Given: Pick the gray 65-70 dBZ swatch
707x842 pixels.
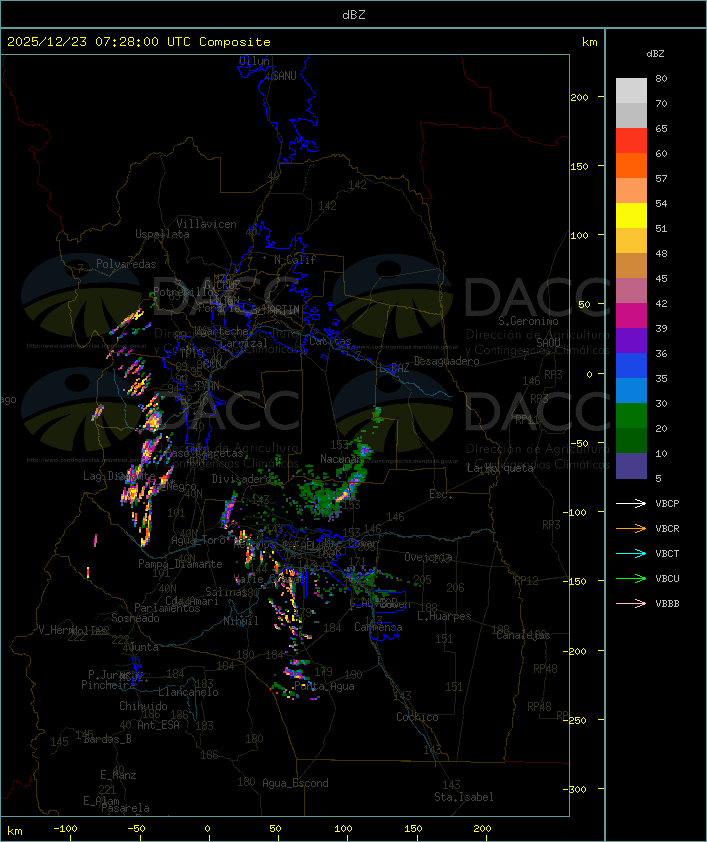Looking at the screenshot, I should coord(631,115).
